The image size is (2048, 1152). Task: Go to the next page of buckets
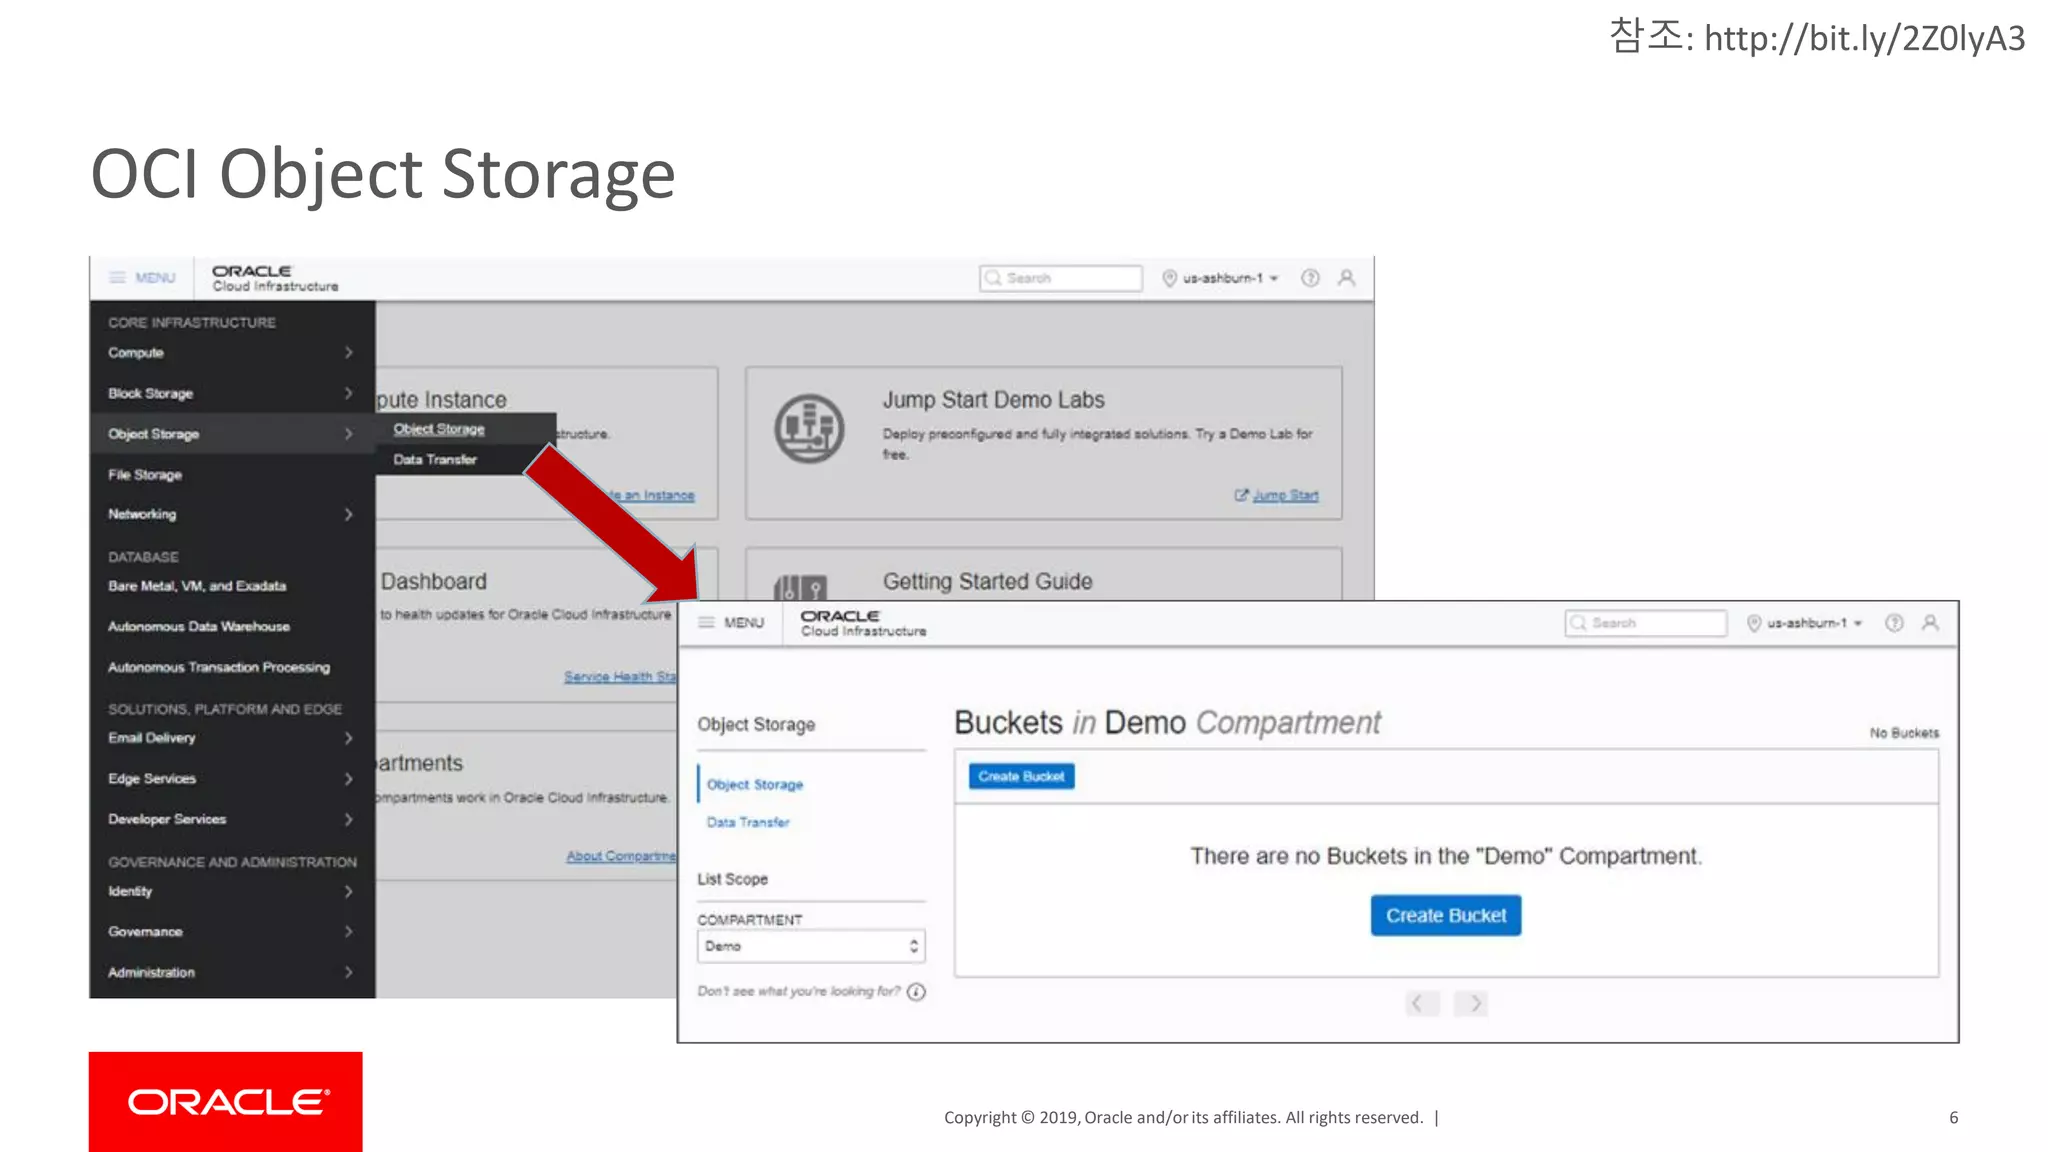1471,1003
